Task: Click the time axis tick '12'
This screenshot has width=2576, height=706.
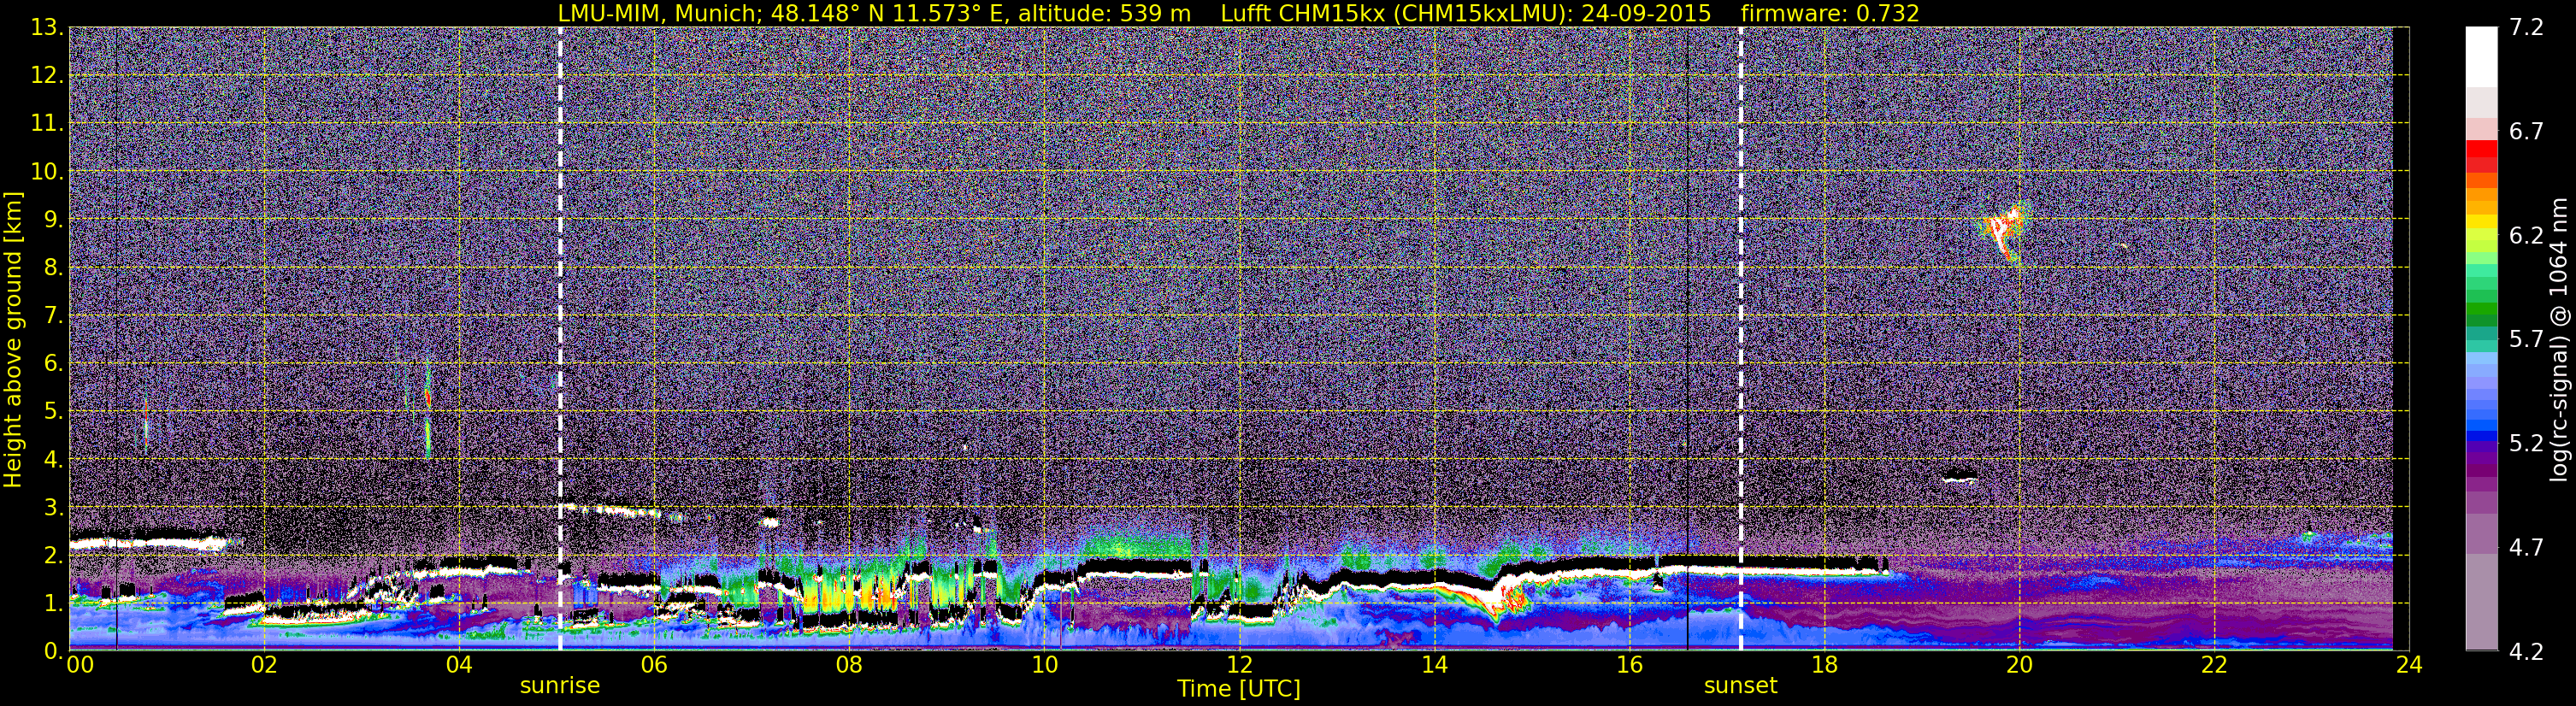Action: [x=1239, y=665]
